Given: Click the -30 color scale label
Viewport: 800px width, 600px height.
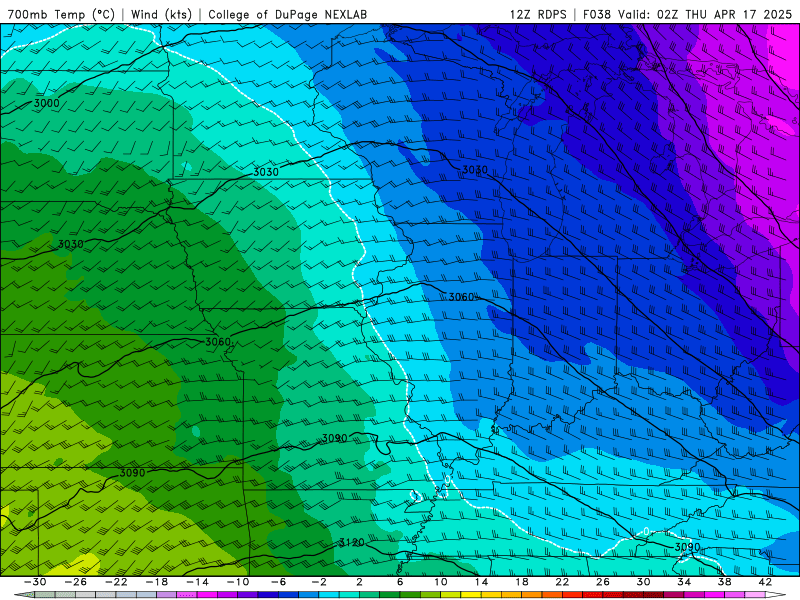Looking at the screenshot, I should [x=35, y=582].
